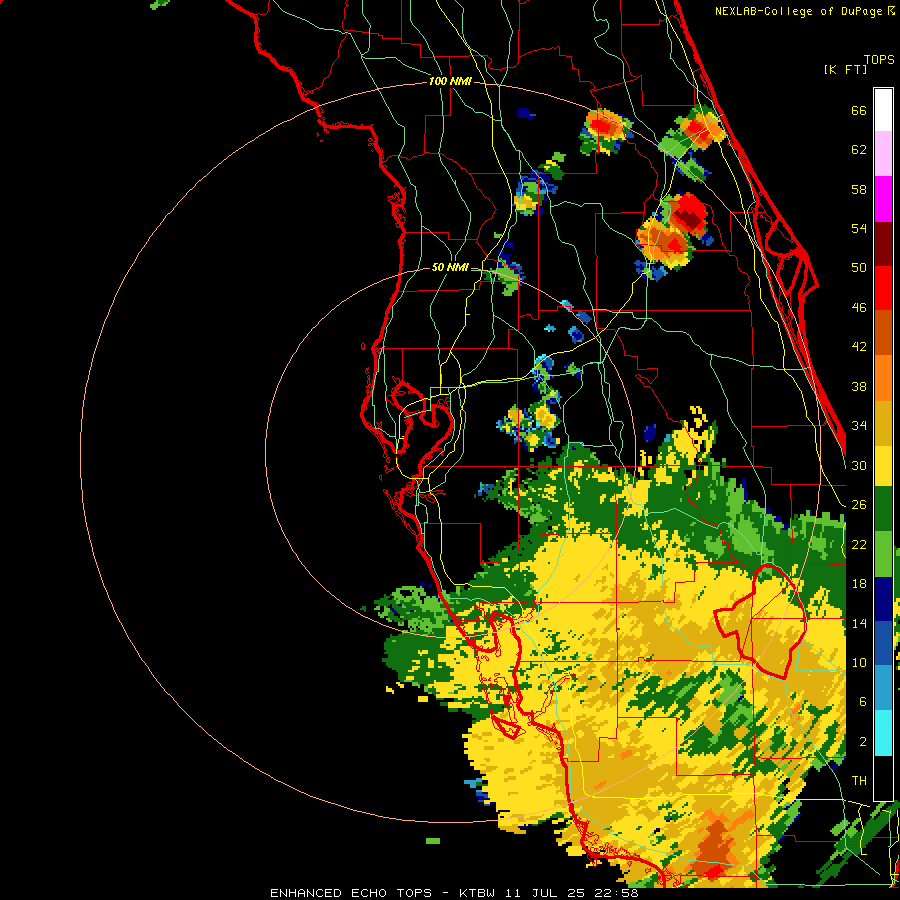Viewport: 900px width, 900px height.
Task: Click the medium blue legend swatch
Action: (883, 643)
